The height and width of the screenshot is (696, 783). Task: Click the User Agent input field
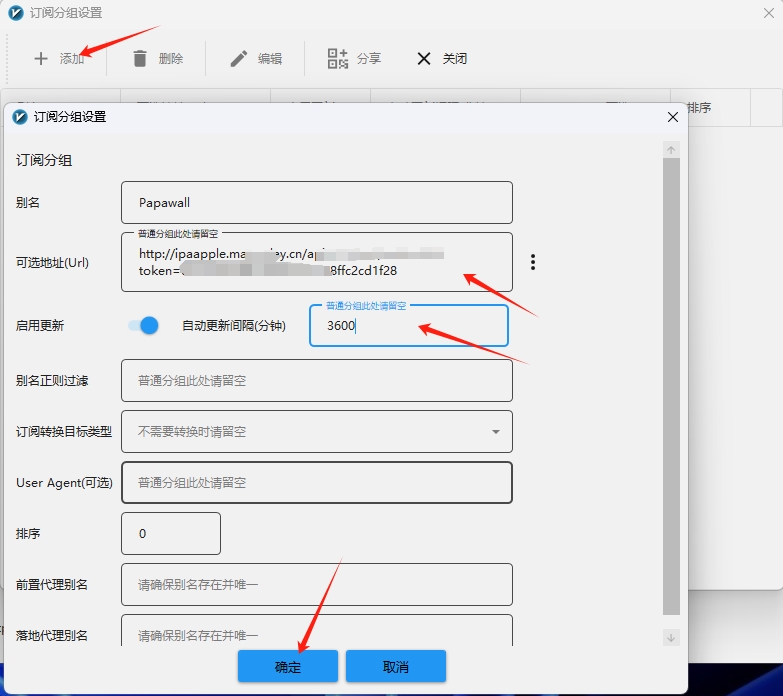tap(316, 482)
